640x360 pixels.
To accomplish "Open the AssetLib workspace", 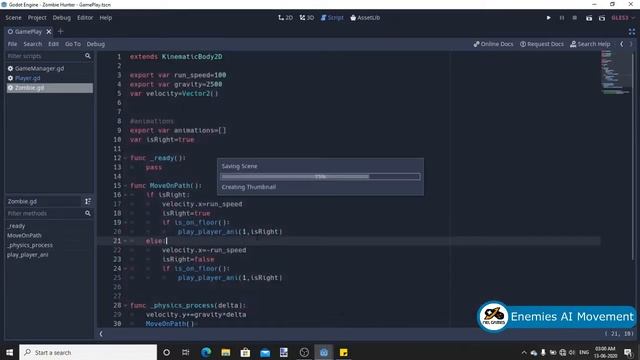I will [x=365, y=18].
